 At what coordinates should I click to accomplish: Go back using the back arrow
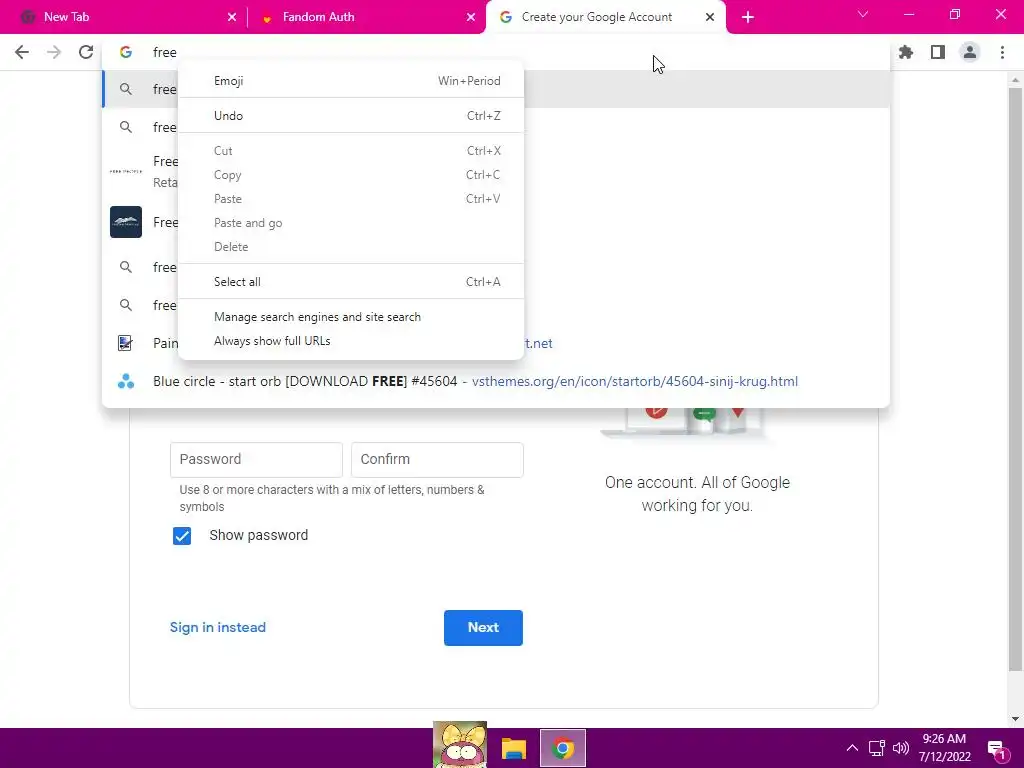(22, 52)
